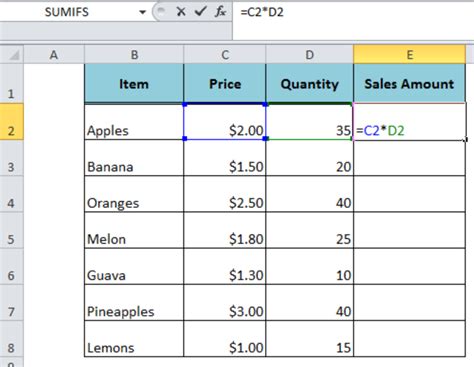Select column C header
The height and width of the screenshot is (367, 474).
225,55
